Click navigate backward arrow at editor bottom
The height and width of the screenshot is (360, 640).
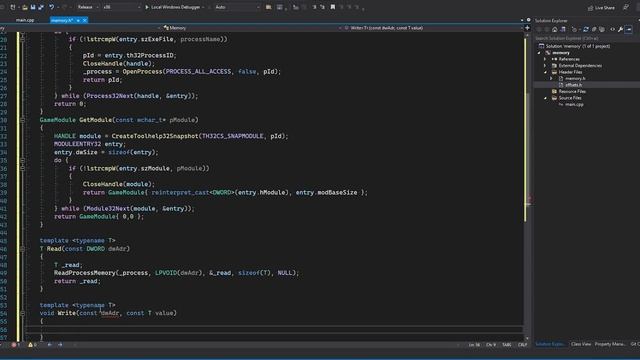pos(49,345)
